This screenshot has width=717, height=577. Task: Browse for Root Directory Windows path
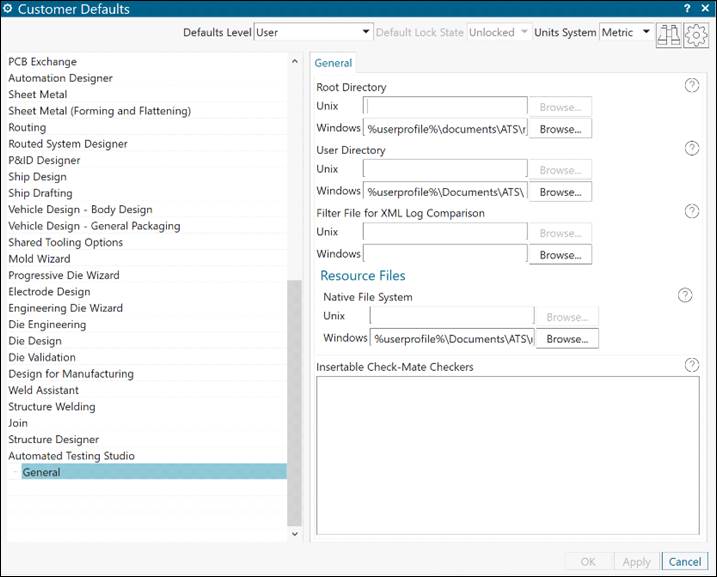(559, 129)
